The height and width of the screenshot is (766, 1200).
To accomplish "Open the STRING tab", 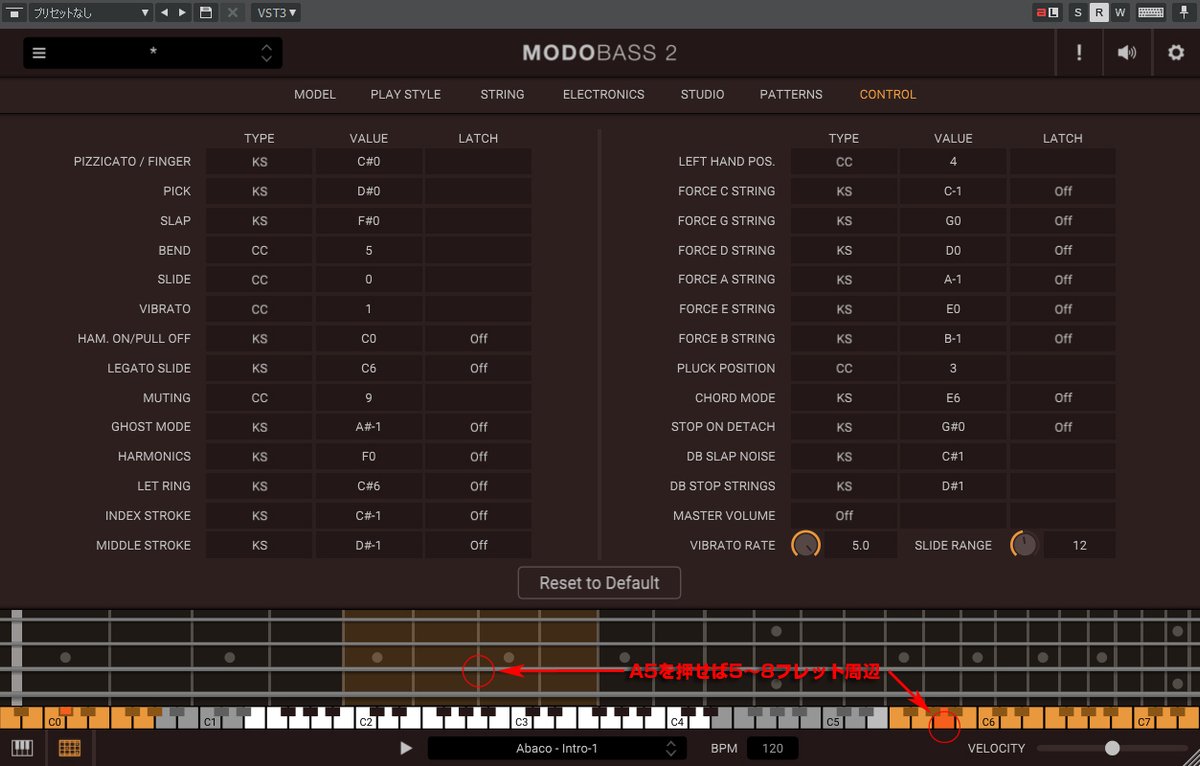I will [x=502, y=94].
